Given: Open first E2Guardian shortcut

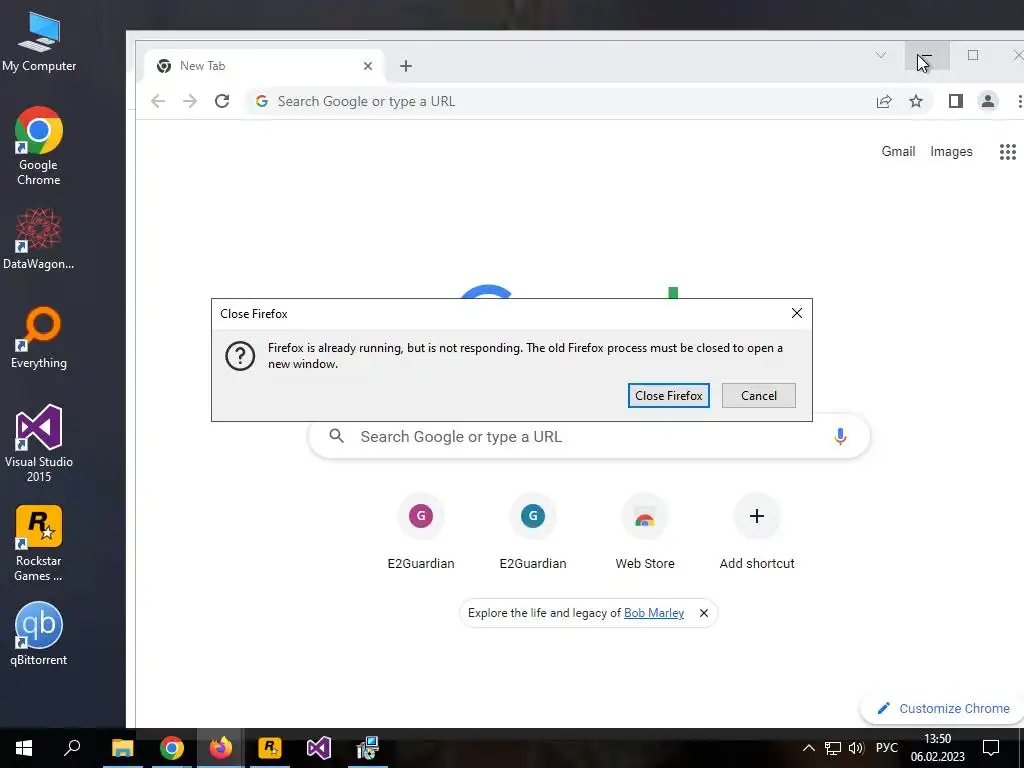Looking at the screenshot, I should (421, 532).
